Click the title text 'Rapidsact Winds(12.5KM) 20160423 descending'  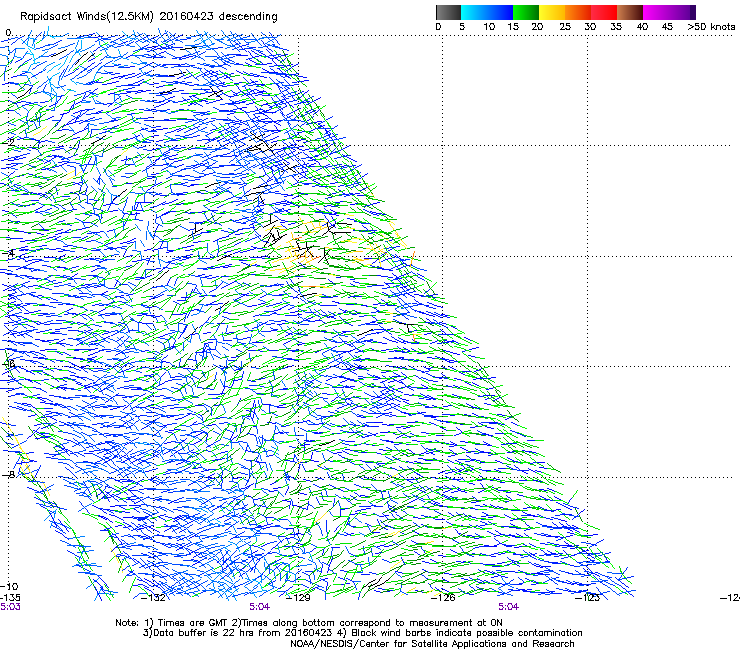pyautogui.click(x=149, y=17)
